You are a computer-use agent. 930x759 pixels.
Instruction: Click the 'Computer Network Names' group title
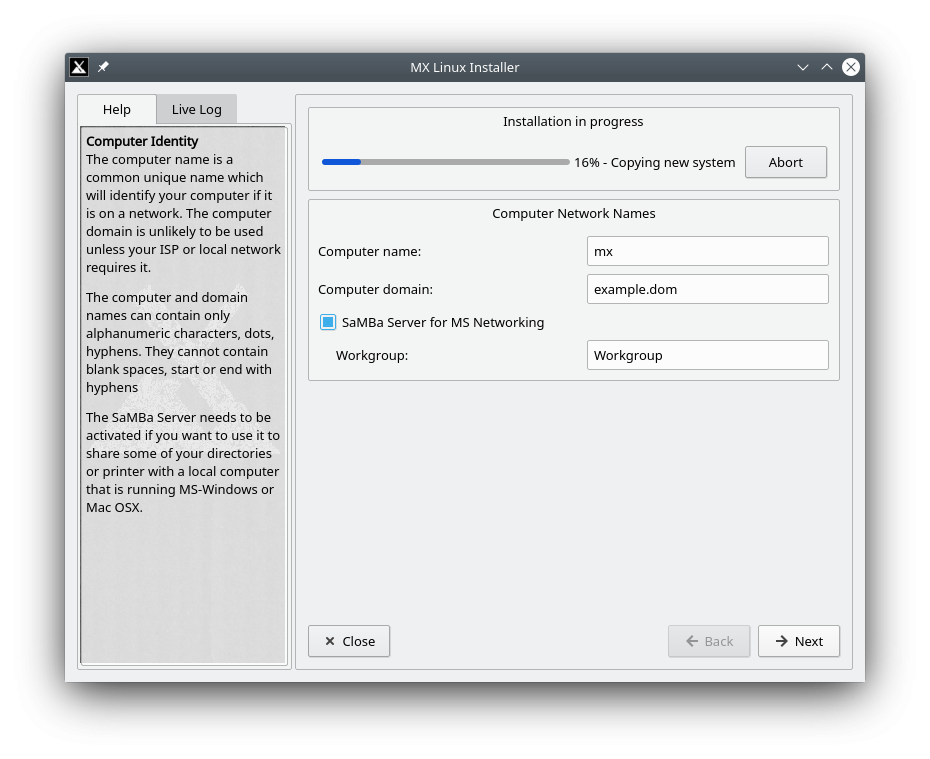(x=574, y=213)
